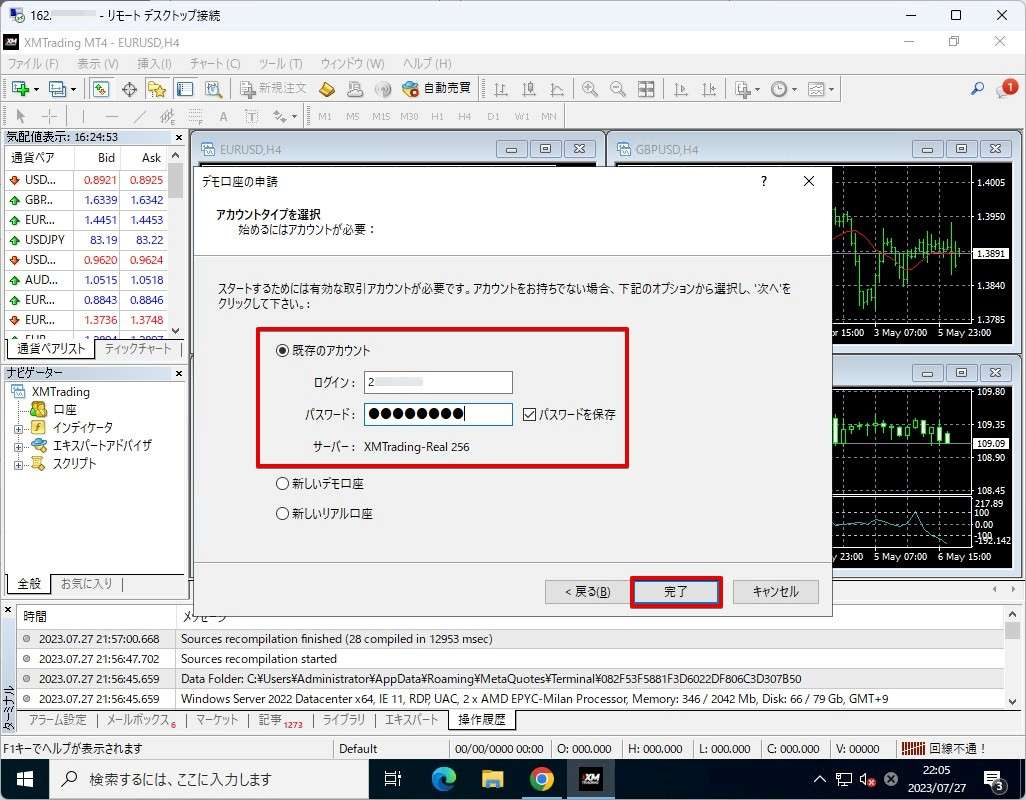Click the キャンセル button

click(x=775, y=592)
